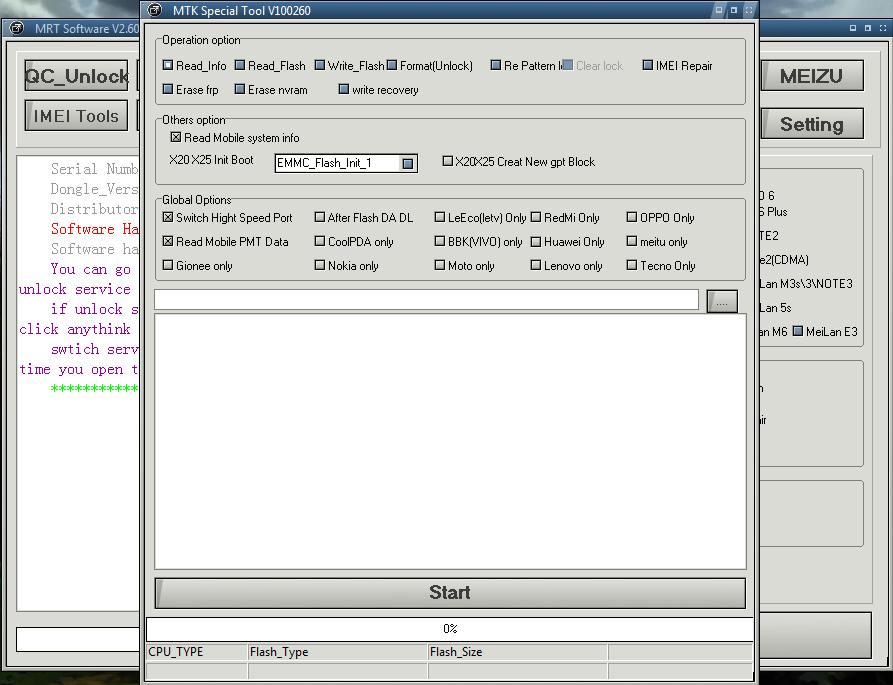Click the Start button
Image resolution: width=893 pixels, height=685 pixels.
(450, 593)
